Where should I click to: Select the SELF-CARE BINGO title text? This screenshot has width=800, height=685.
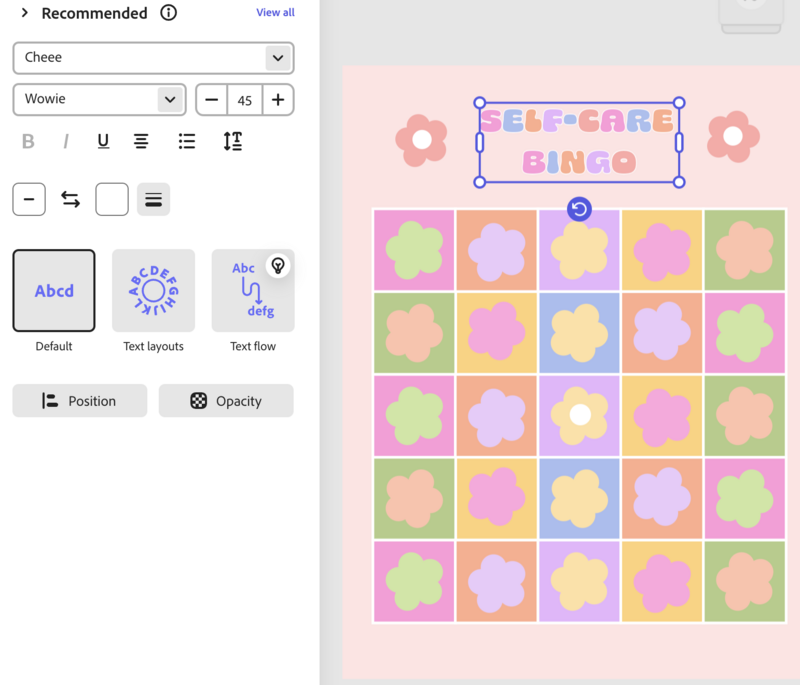(x=579, y=142)
